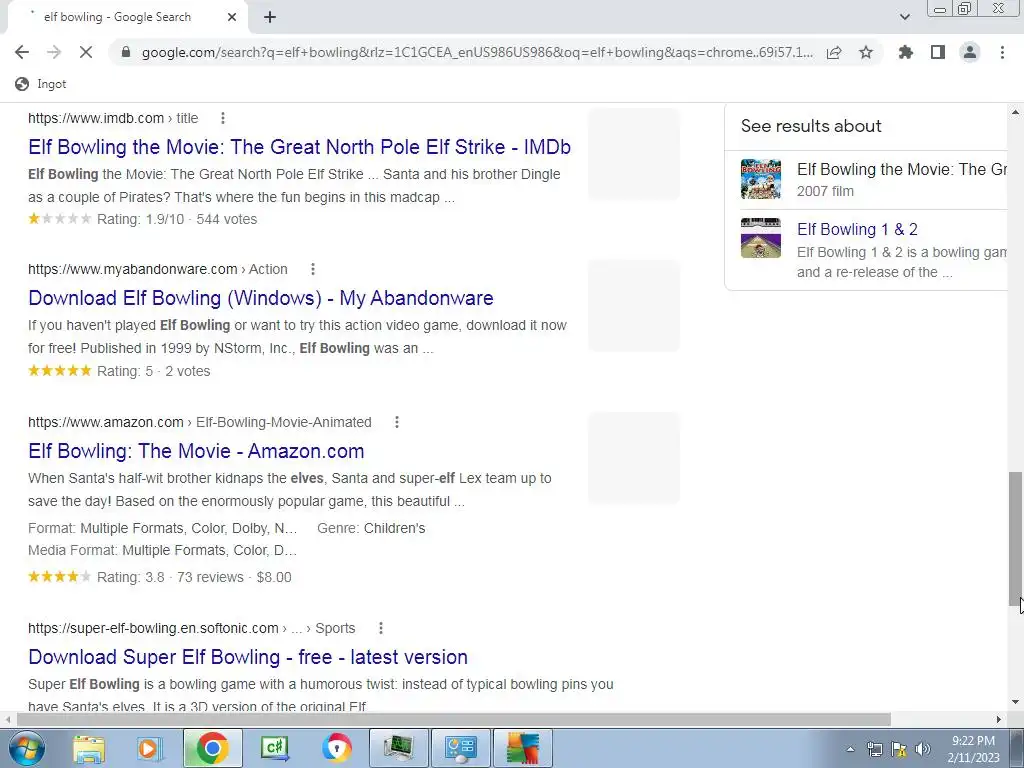This screenshot has width=1024, height=768.
Task: Click the horizontal scroll right arrow
Action: 999,719
